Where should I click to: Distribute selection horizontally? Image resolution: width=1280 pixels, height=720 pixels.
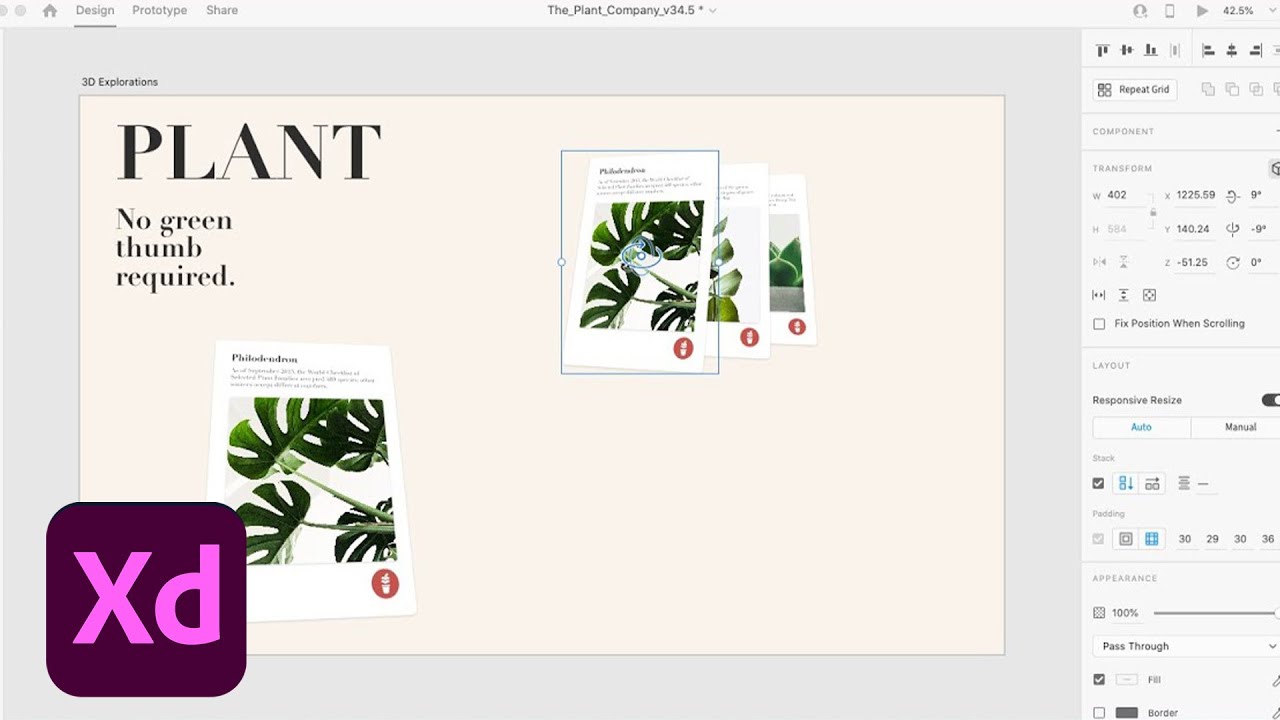point(1175,50)
